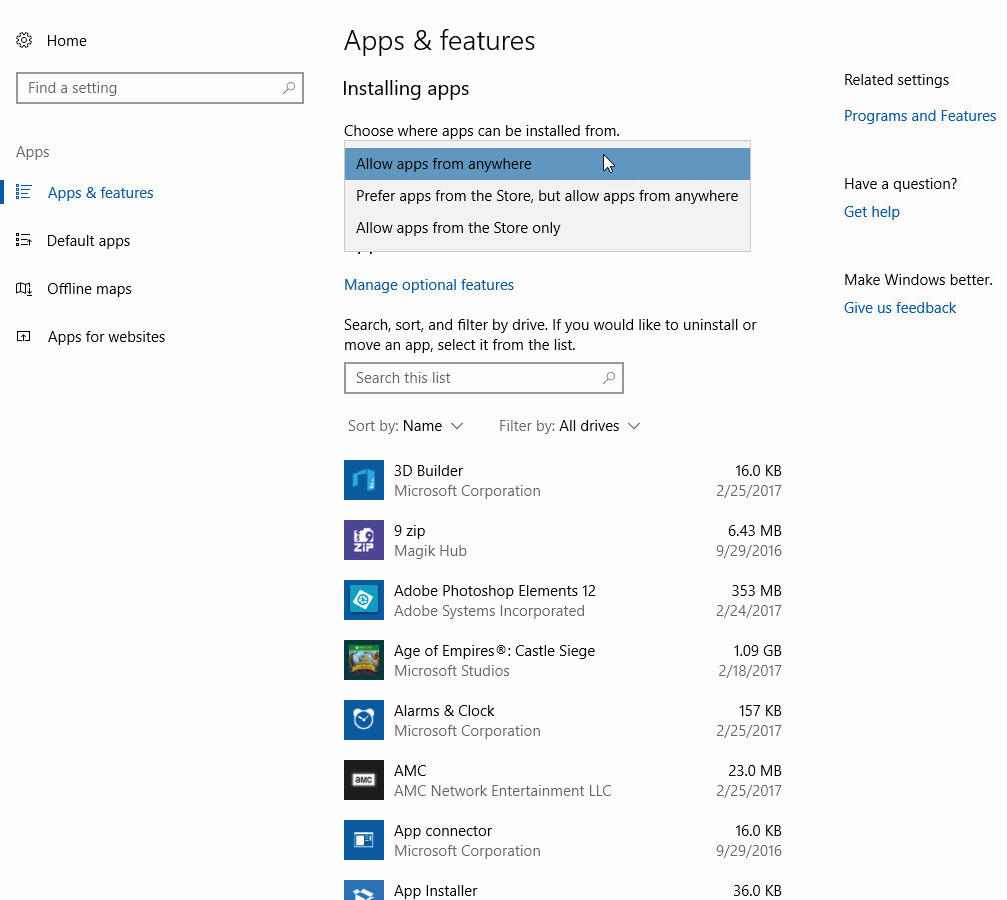
Task: Select App connector app name
Action: 442,831
